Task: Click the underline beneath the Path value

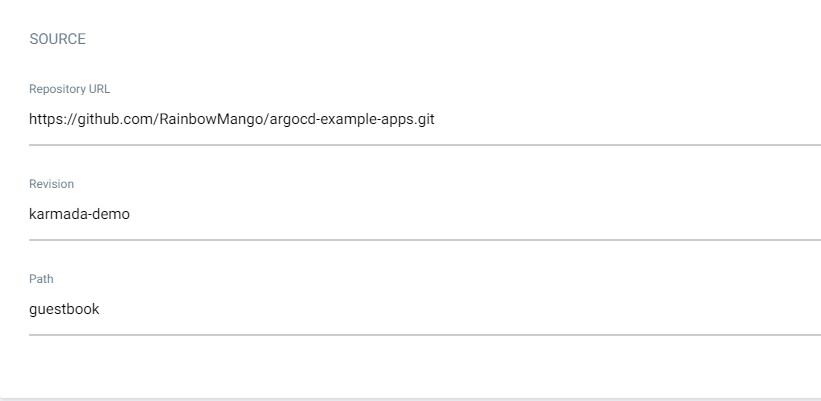Action: click(424, 334)
